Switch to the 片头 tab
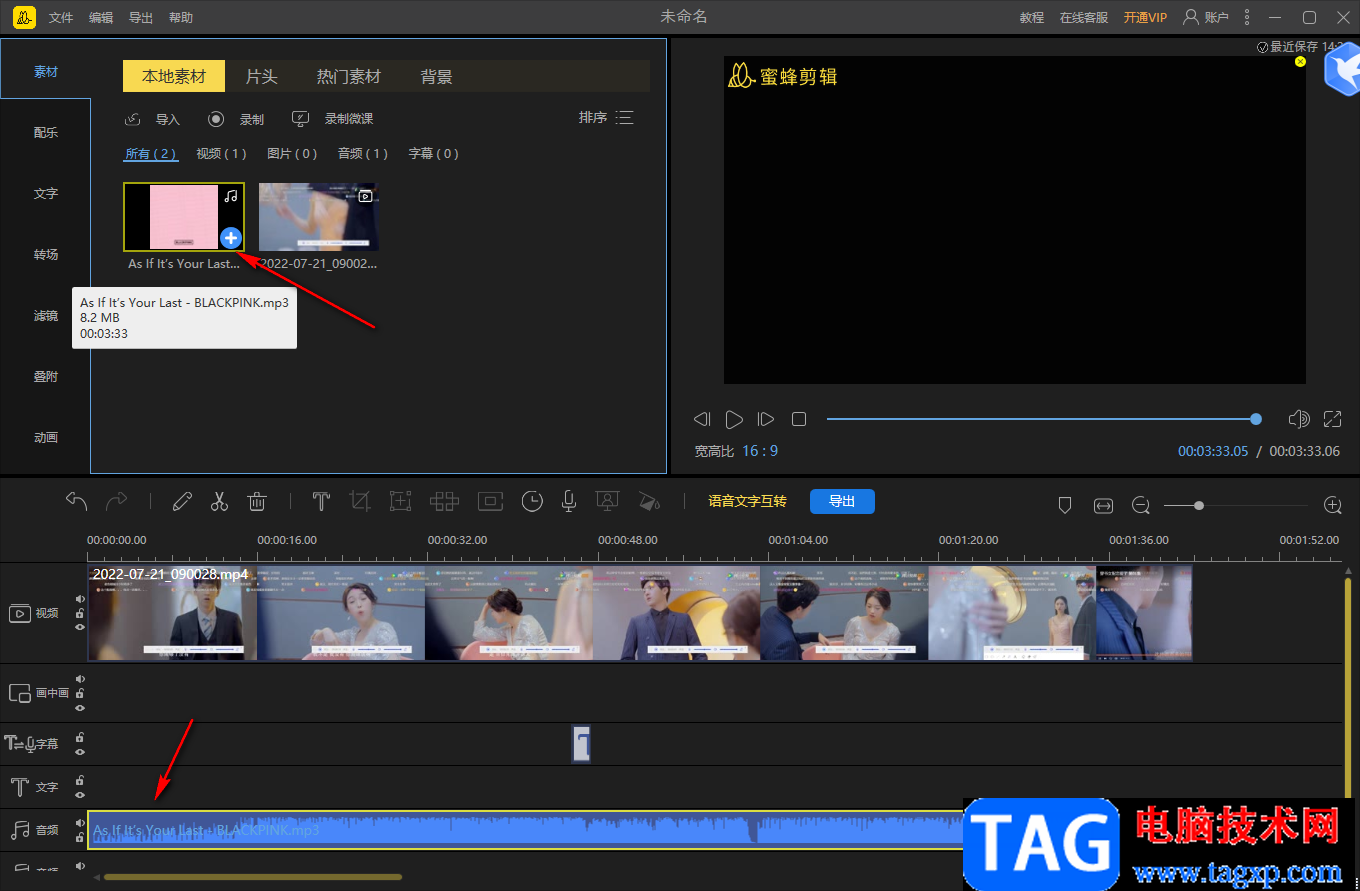The image size is (1360, 891). point(262,76)
